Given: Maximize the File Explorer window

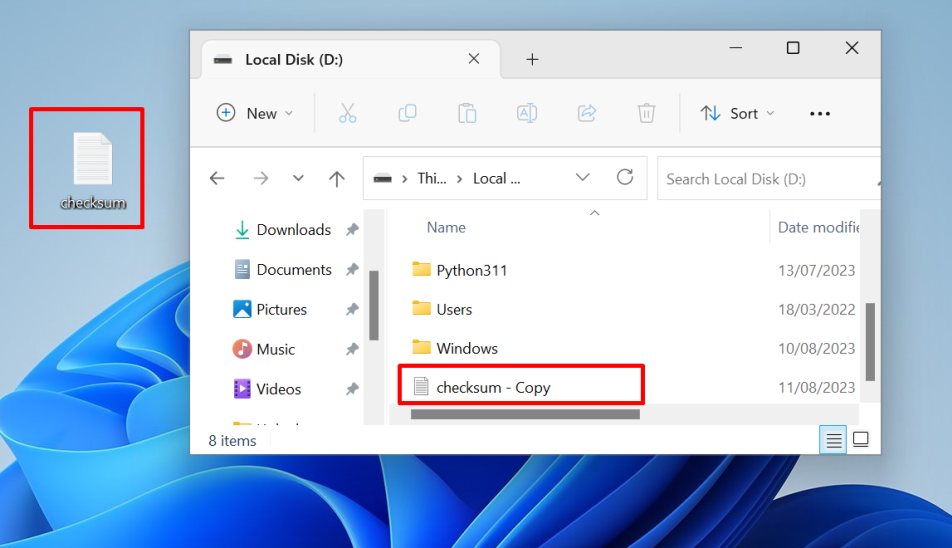Looking at the screenshot, I should pyautogui.click(x=793, y=48).
